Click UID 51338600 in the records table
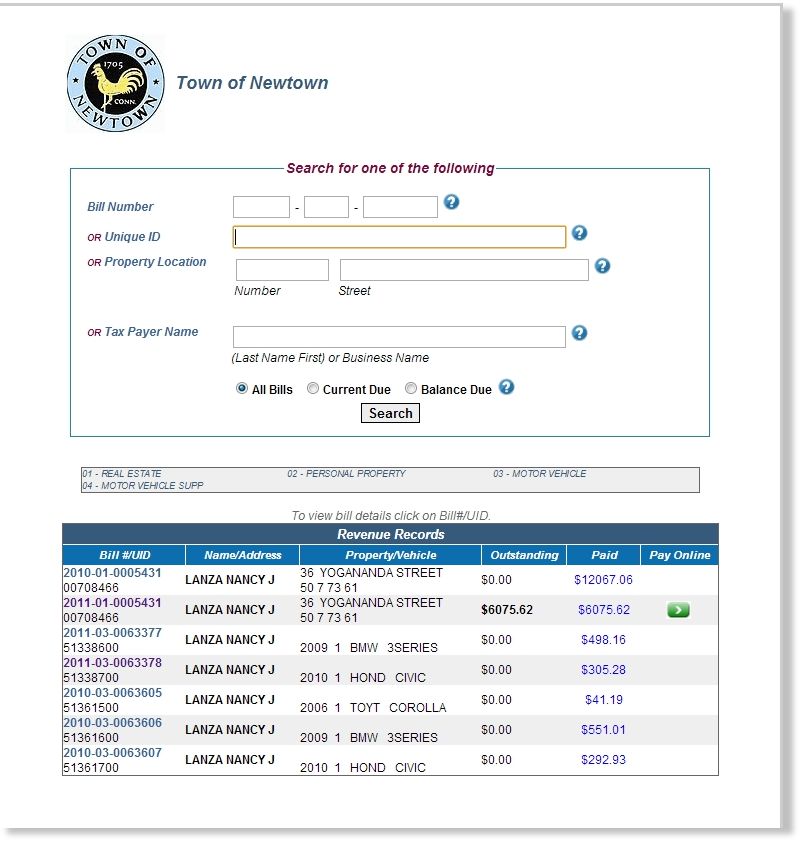 (91, 647)
